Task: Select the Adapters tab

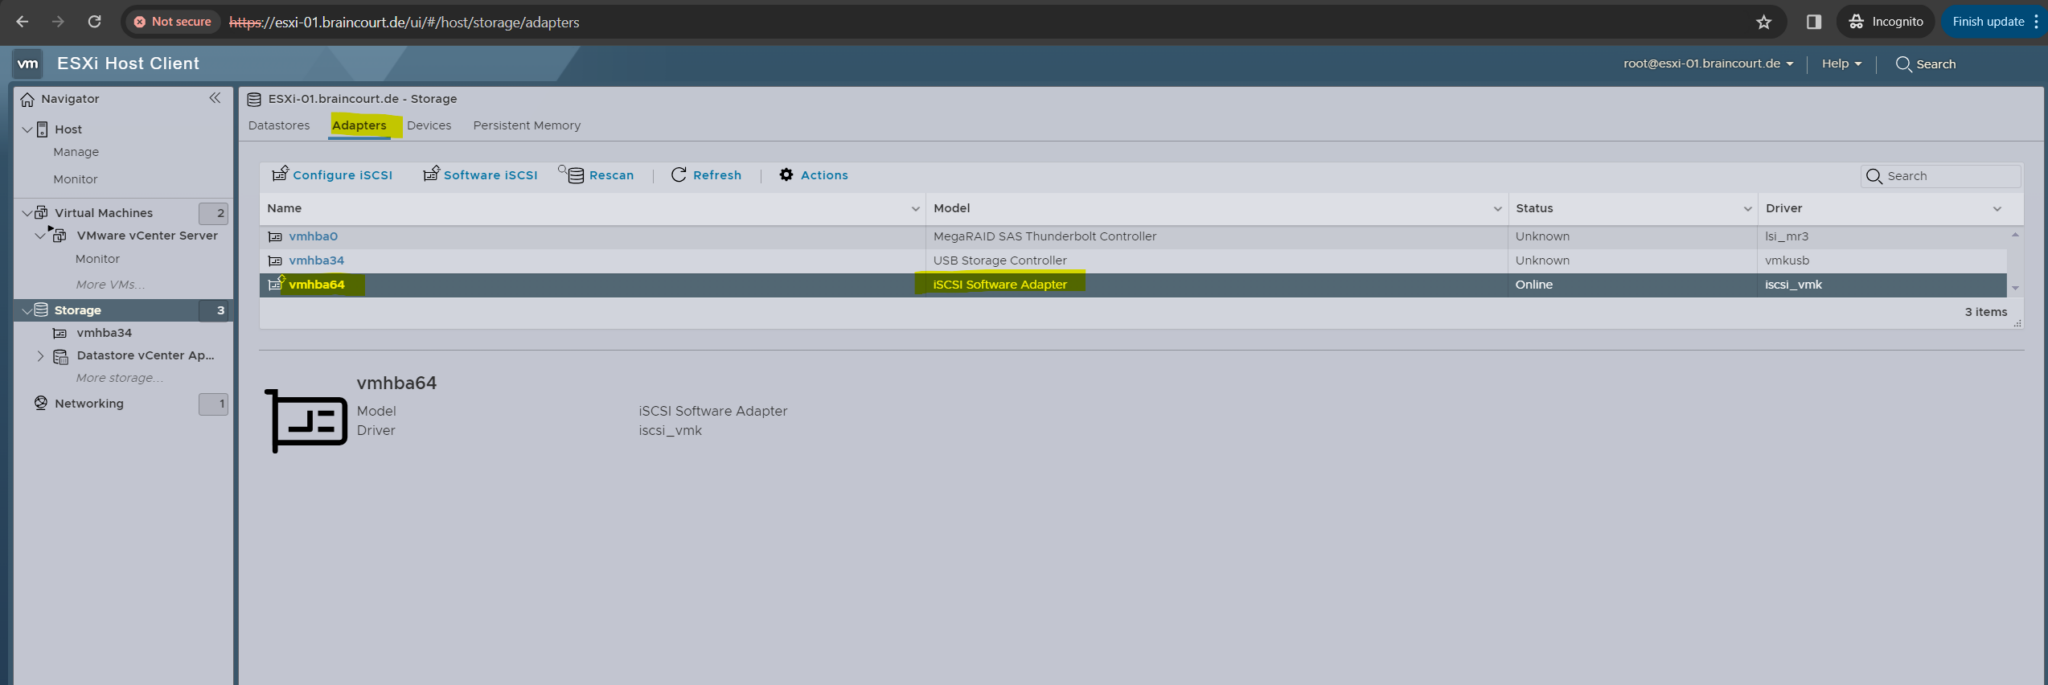Action: pos(359,126)
